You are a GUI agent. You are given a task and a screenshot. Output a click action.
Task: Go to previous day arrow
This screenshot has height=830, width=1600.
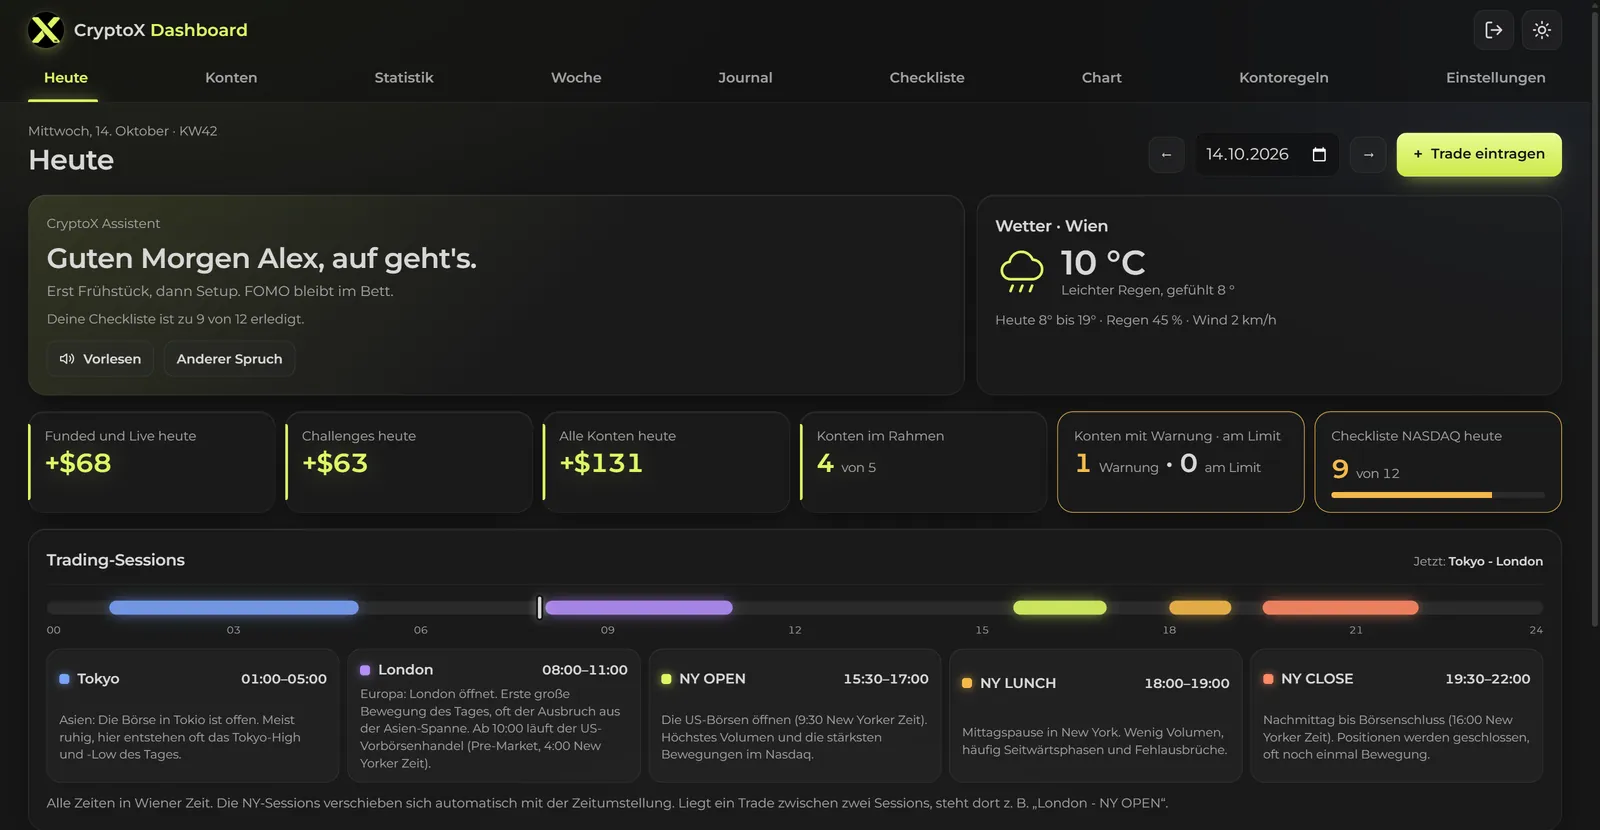(x=1166, y=155)
